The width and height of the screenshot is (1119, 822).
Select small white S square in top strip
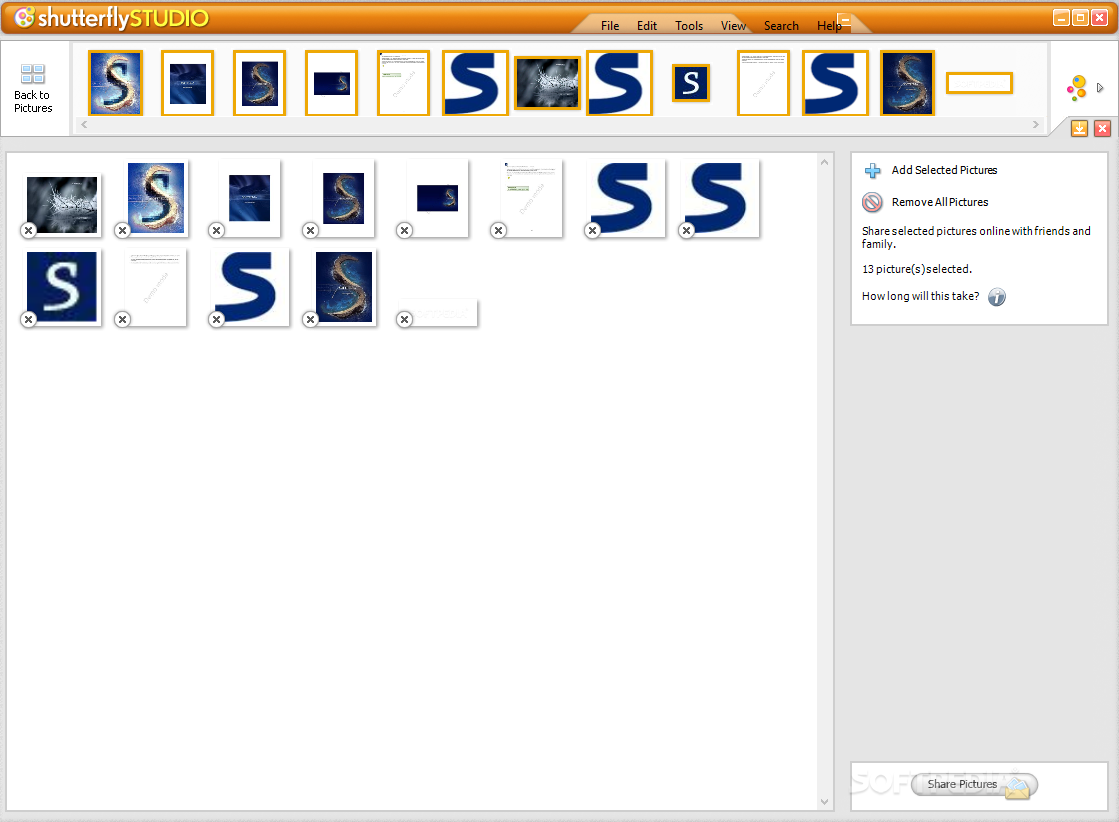(691, 83)
